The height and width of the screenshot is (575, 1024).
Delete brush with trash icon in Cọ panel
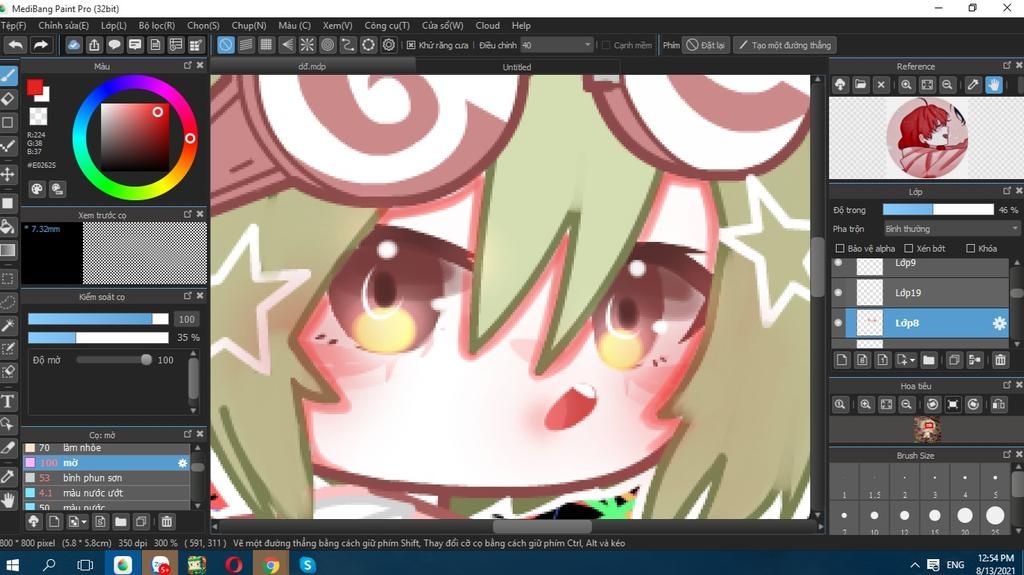click(x=167, y=521)
